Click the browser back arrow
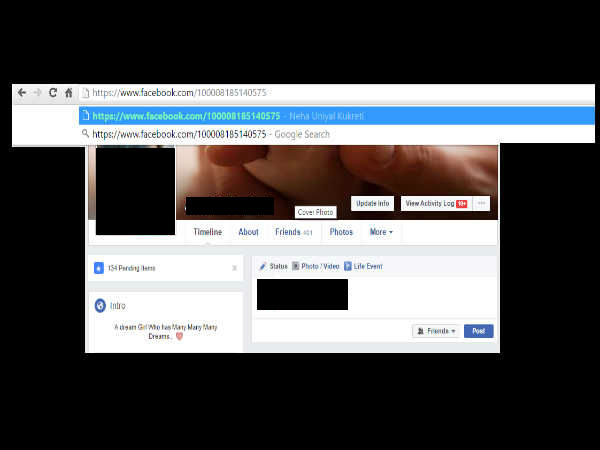The image size is (600, 450). (x=22, y=93)
